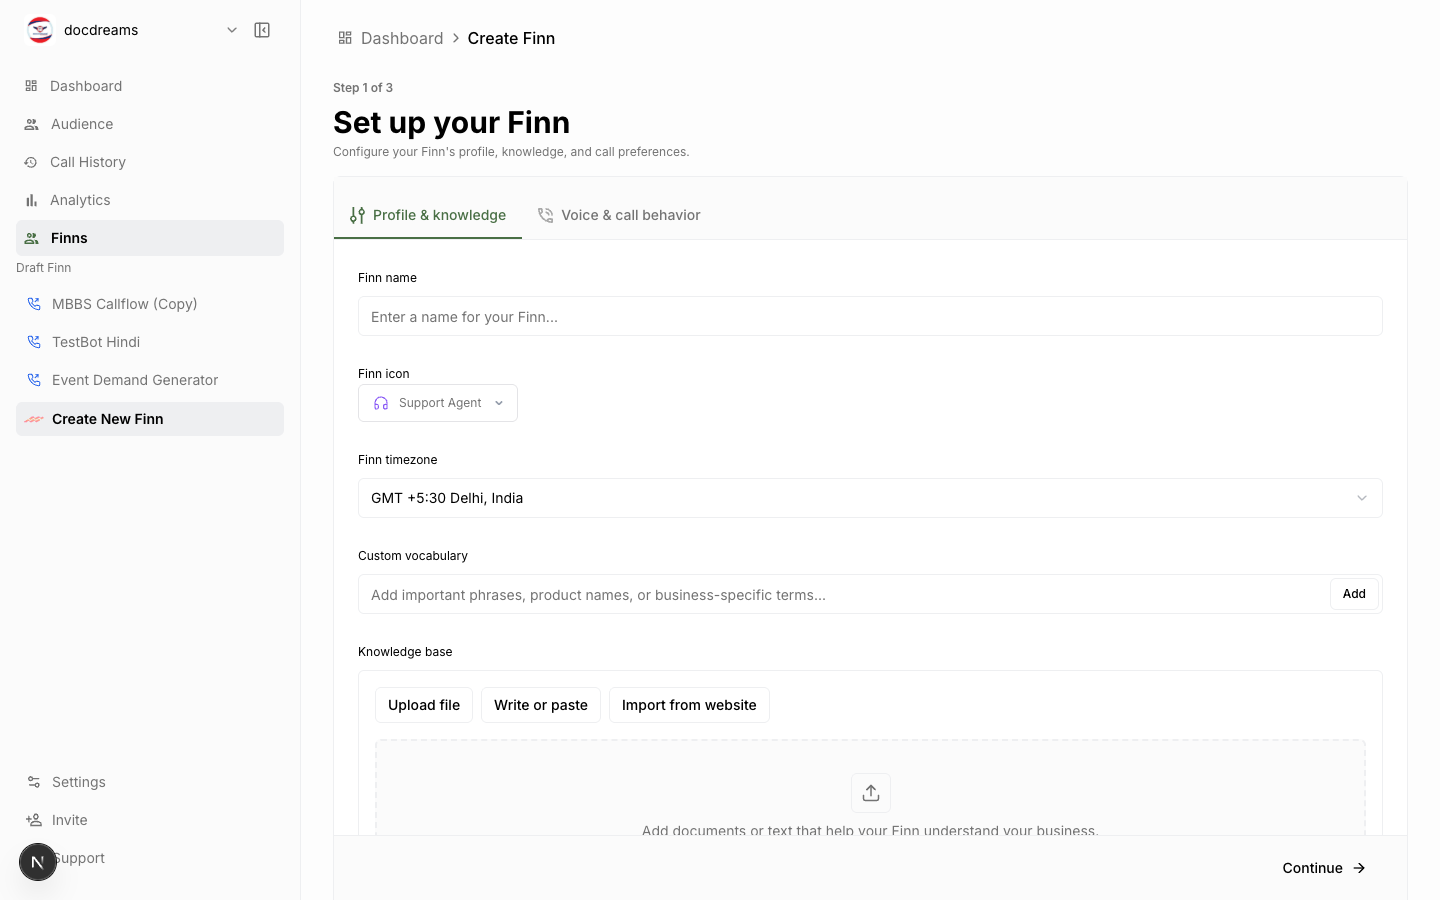The height and width of the screenshot is (900, 1440).
Task: Open Invite in the sidebar
Action: click(150, 820)
